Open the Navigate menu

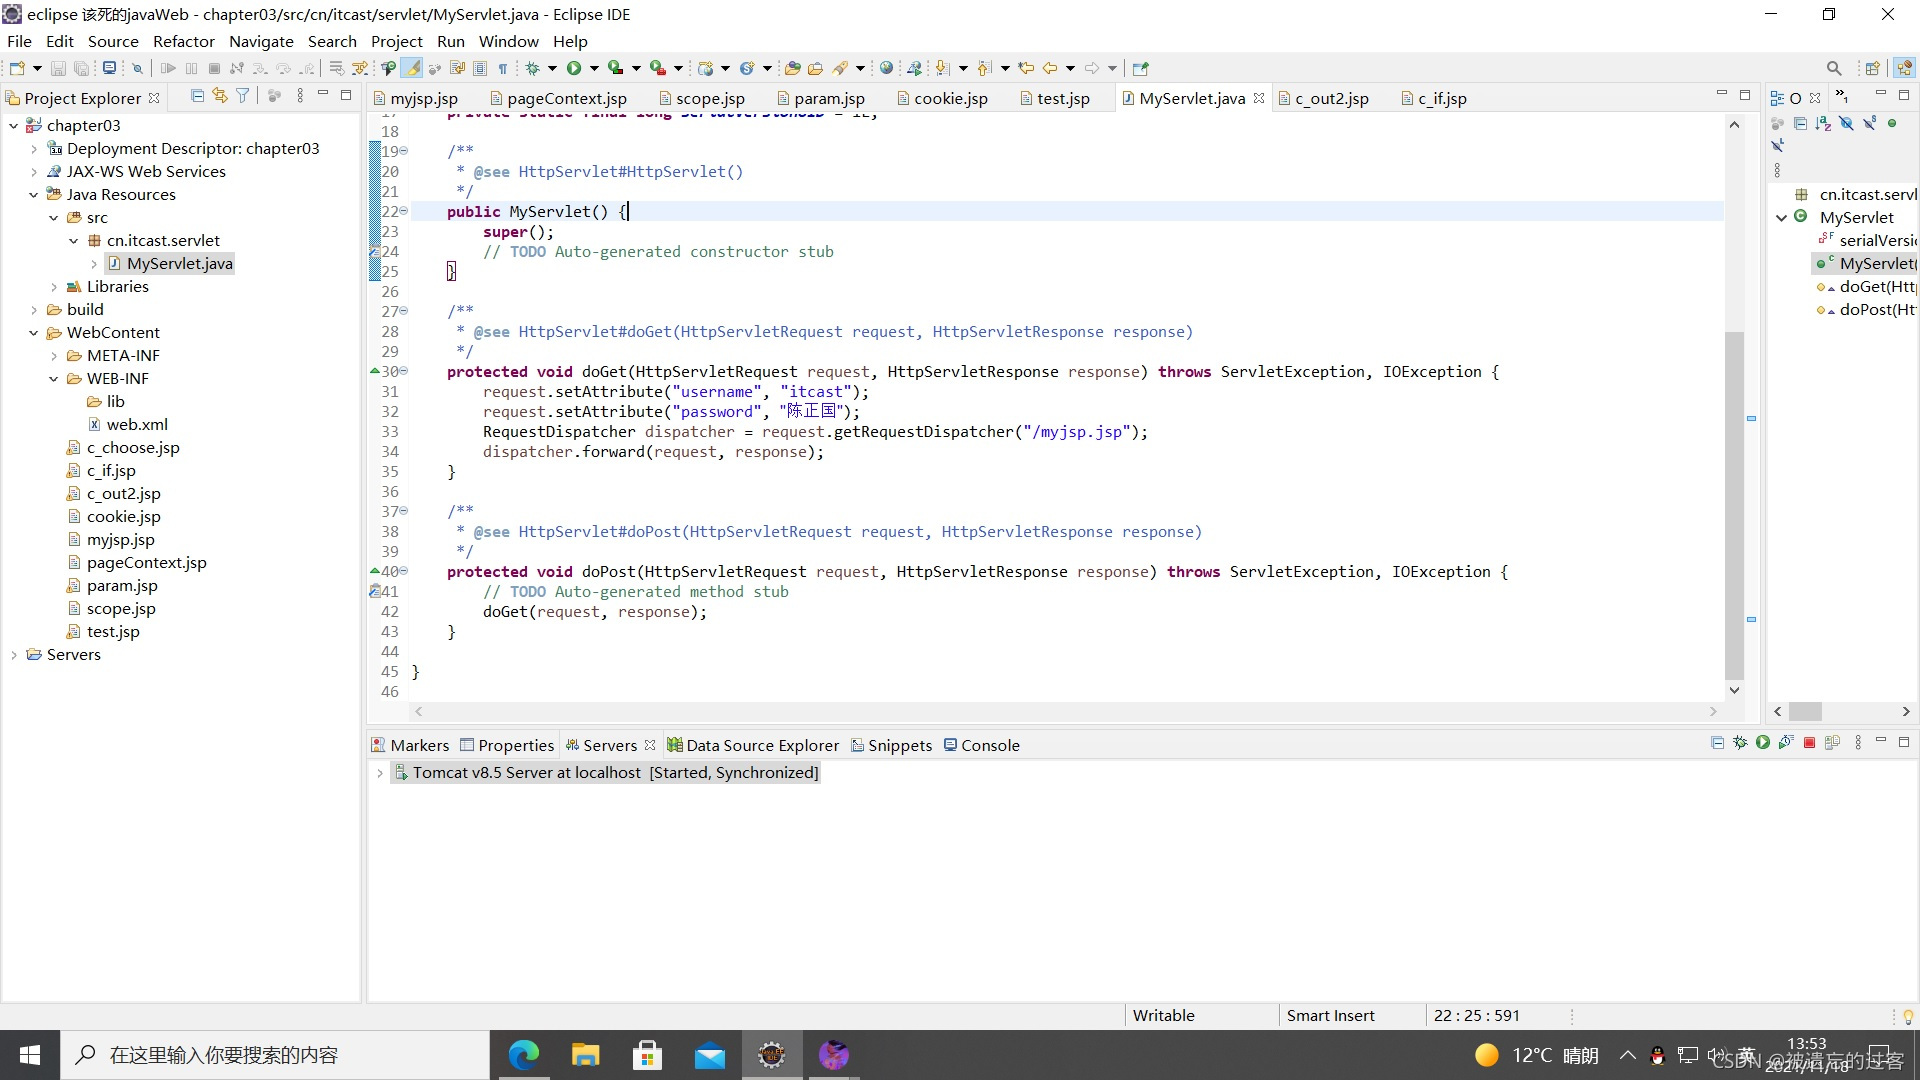260,41
